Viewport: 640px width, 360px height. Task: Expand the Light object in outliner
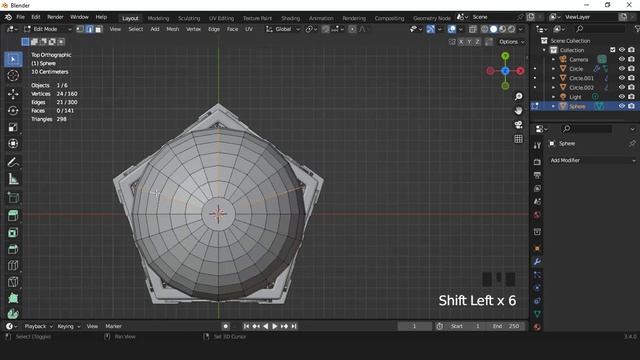coord(553,97)
